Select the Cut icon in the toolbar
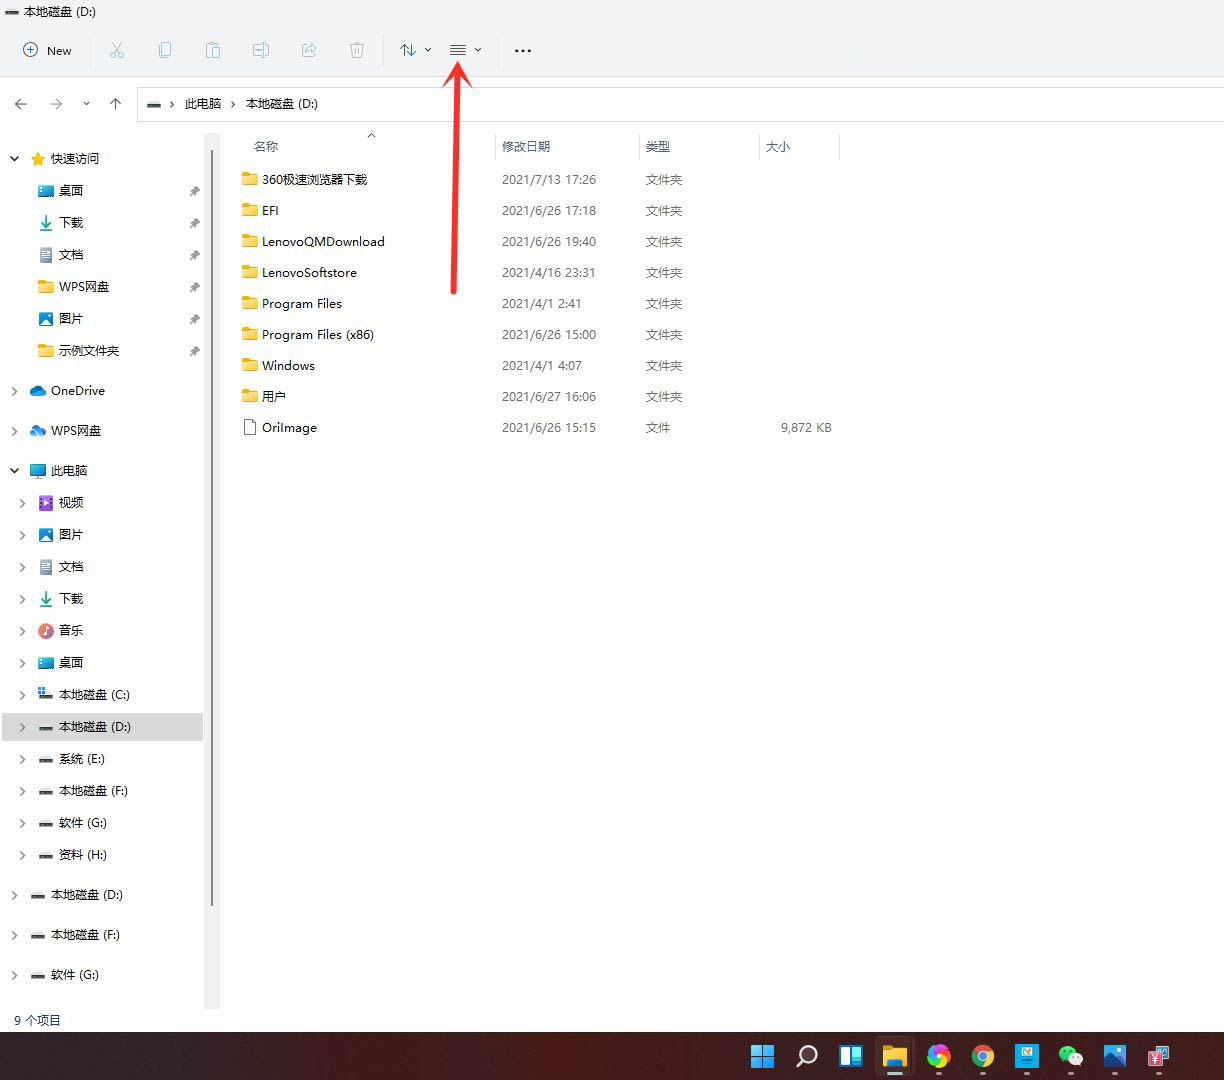This screenshot has width=1224, height=1080. pyautogui.click(x=117, y=50)
